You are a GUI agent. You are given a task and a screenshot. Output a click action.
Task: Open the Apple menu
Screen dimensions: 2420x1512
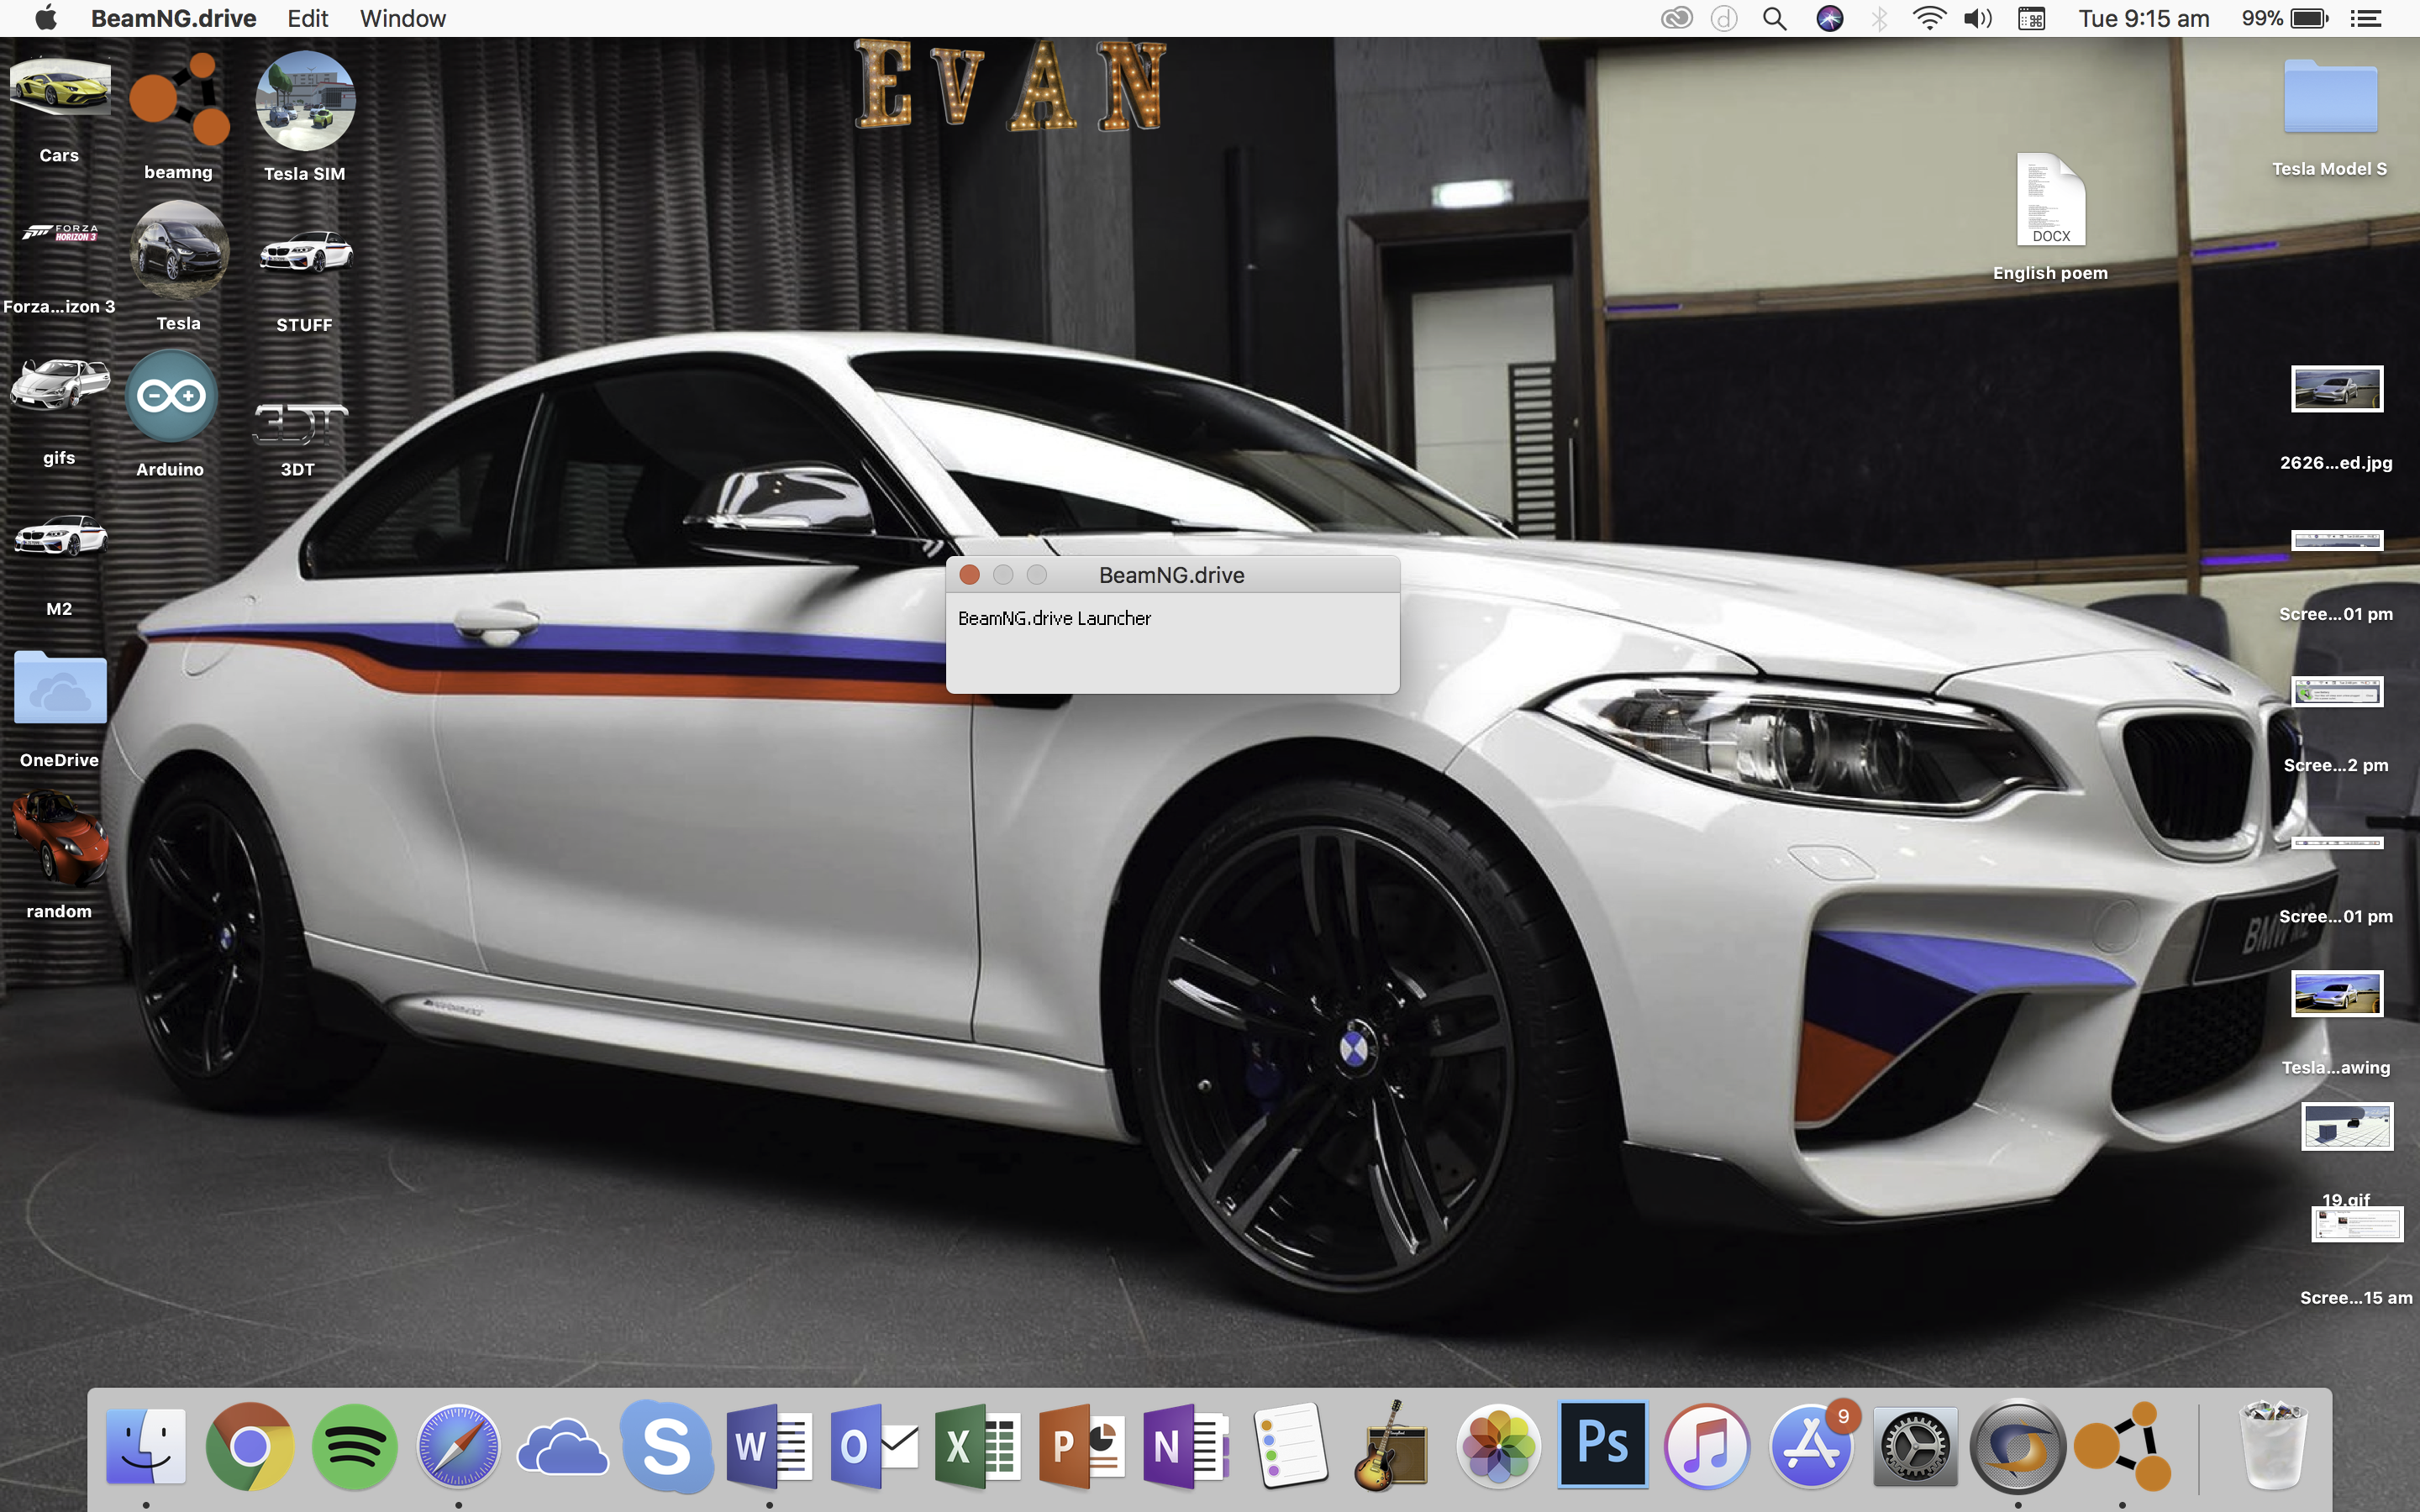(46, 18)
